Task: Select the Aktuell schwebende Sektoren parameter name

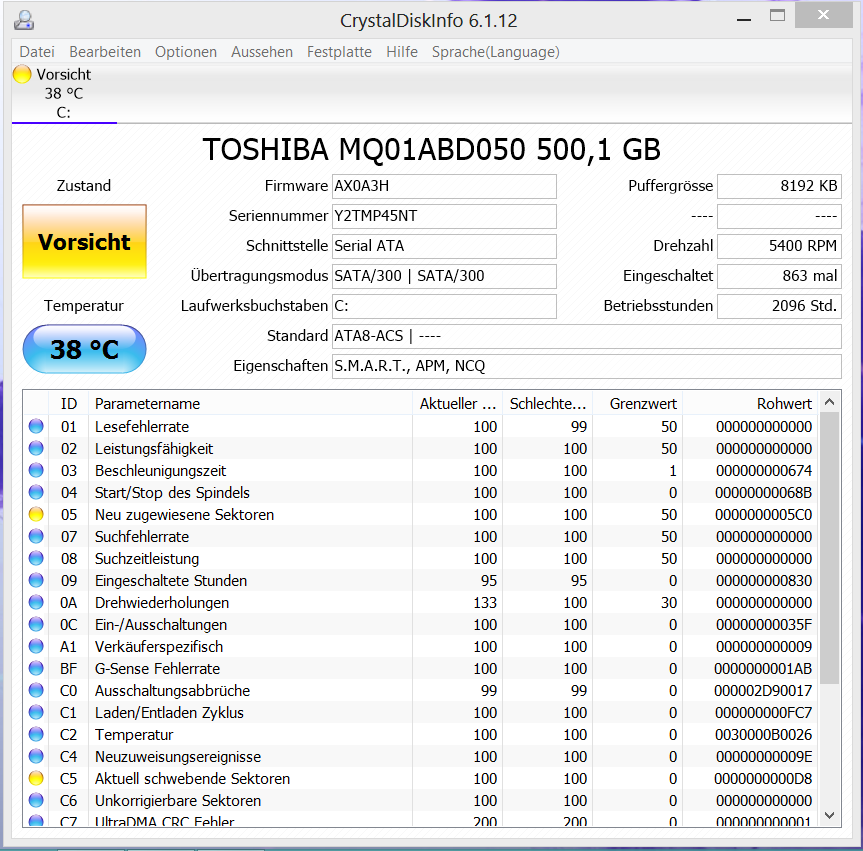Action: click(x=192, y=779)
